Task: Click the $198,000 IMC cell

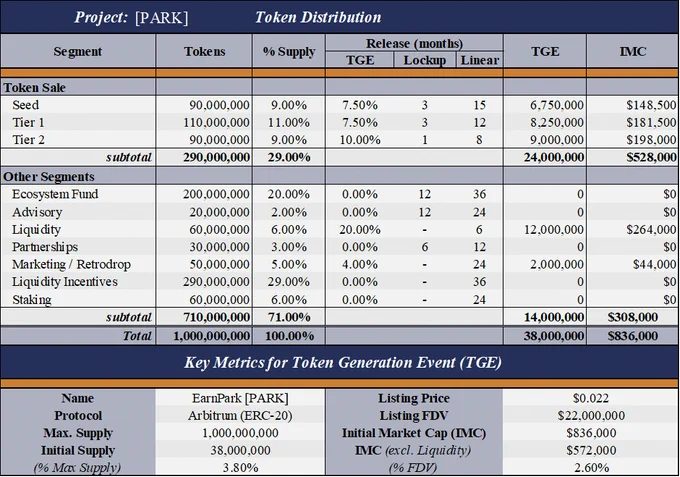Action: pyautogui.click(x=651, y=140)
